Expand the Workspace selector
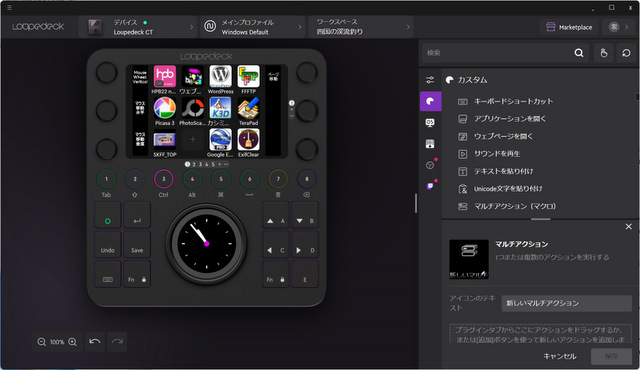 [361, 27]
